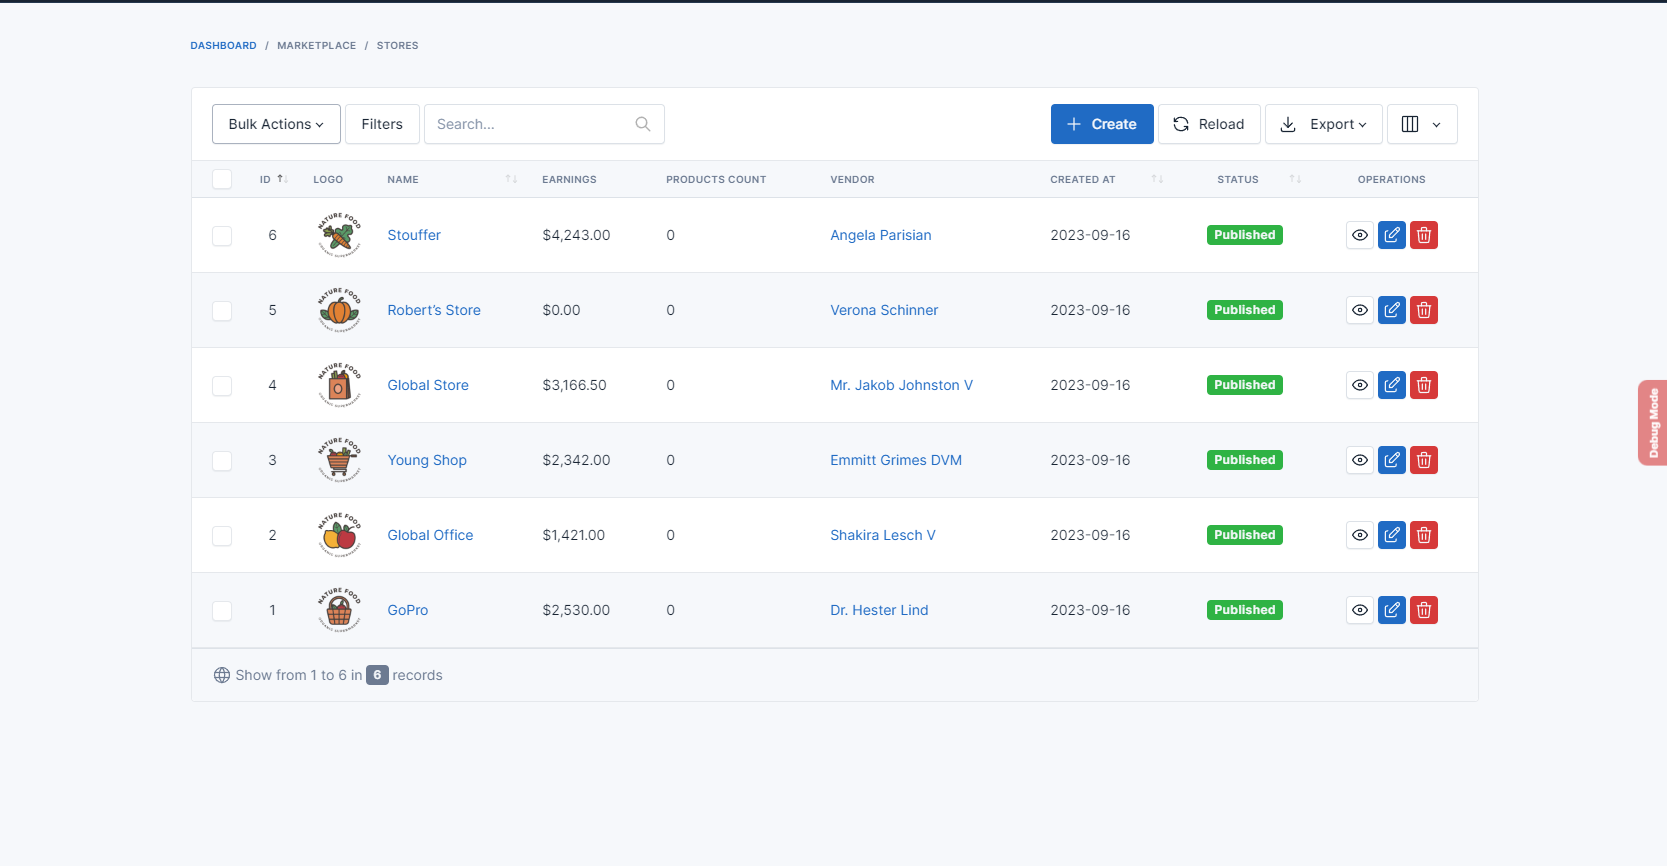Click the Stouffer store logo thumbnail
1667x866 pixels.
(x=339, y=235)
